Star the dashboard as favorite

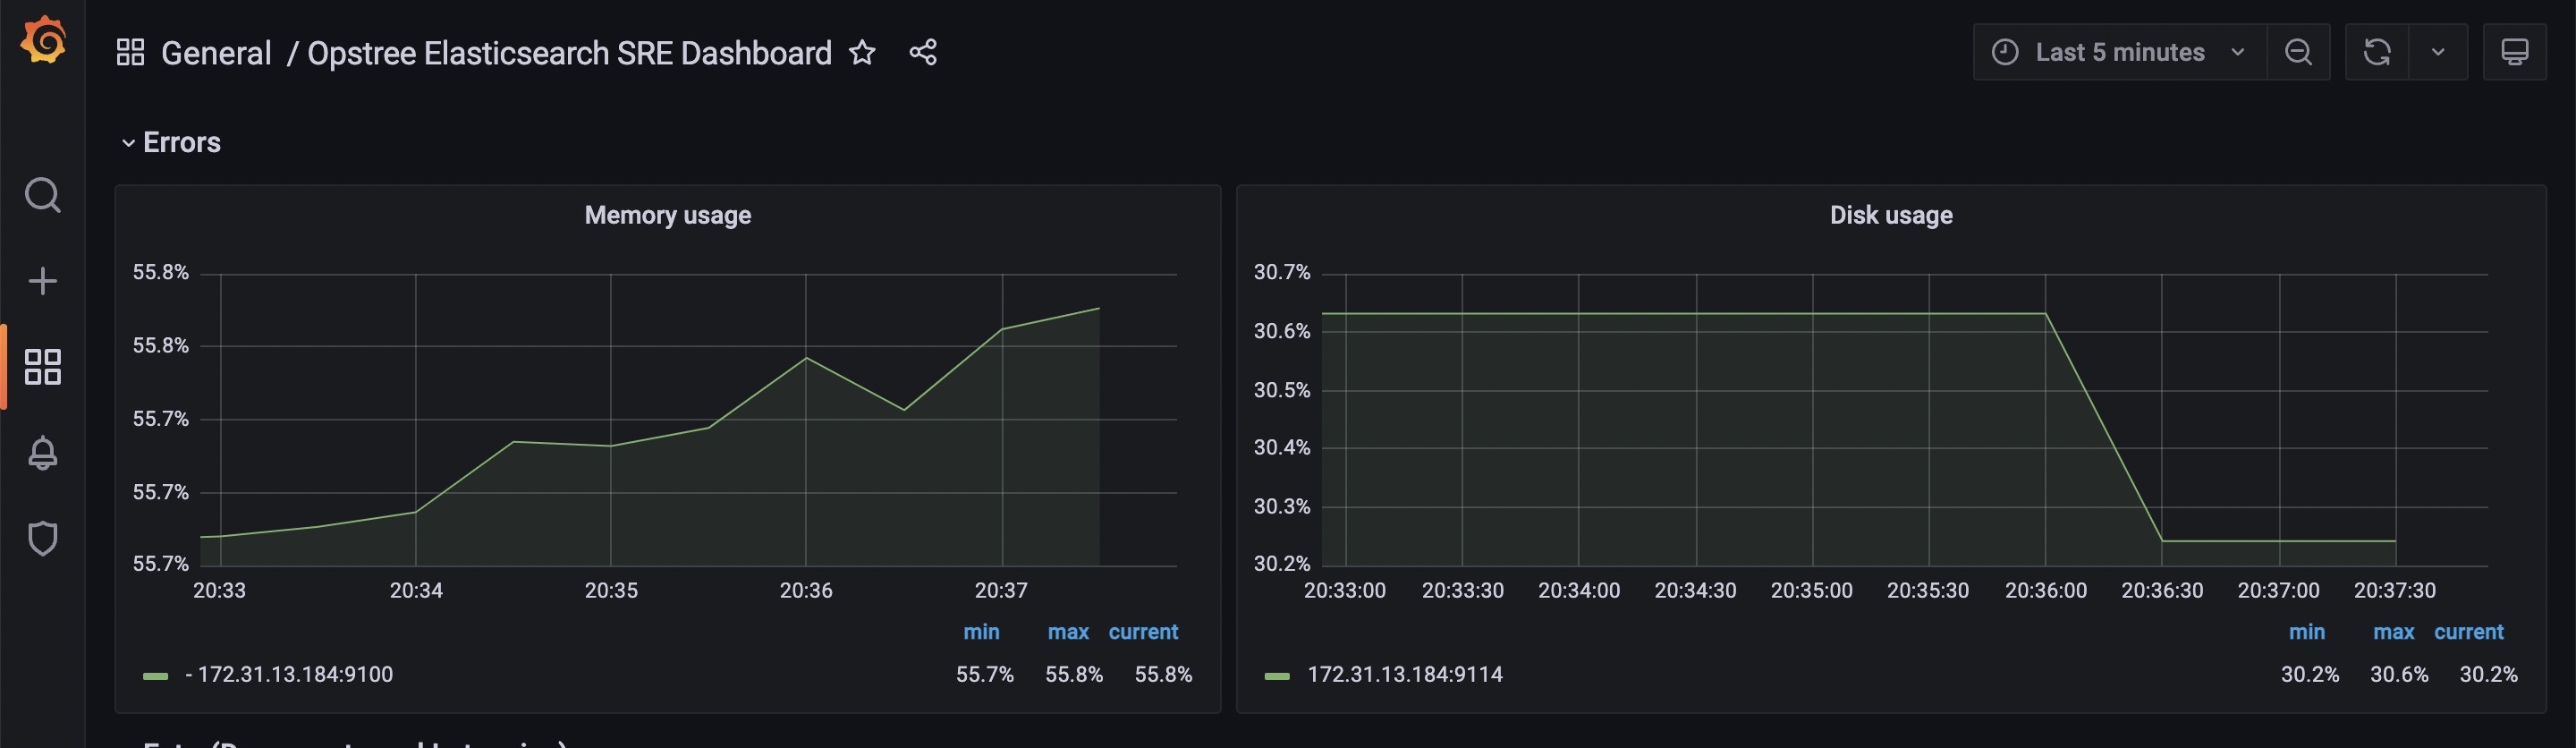pyautogui.click(x=862, y=52)
